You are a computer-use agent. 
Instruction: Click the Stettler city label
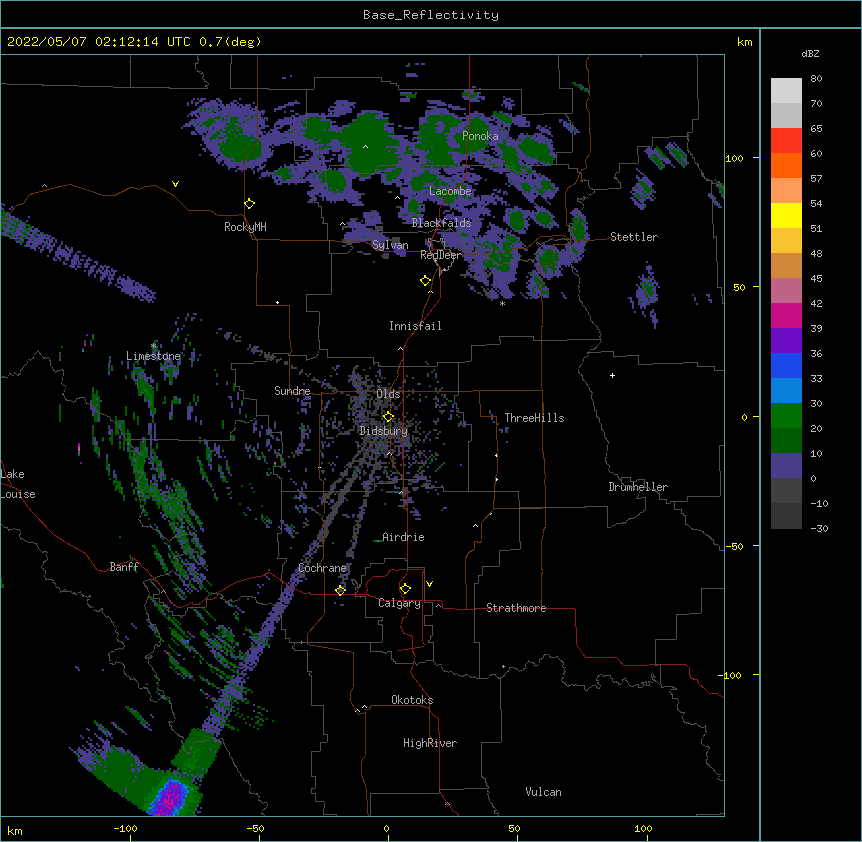click(x=634, y=237)
